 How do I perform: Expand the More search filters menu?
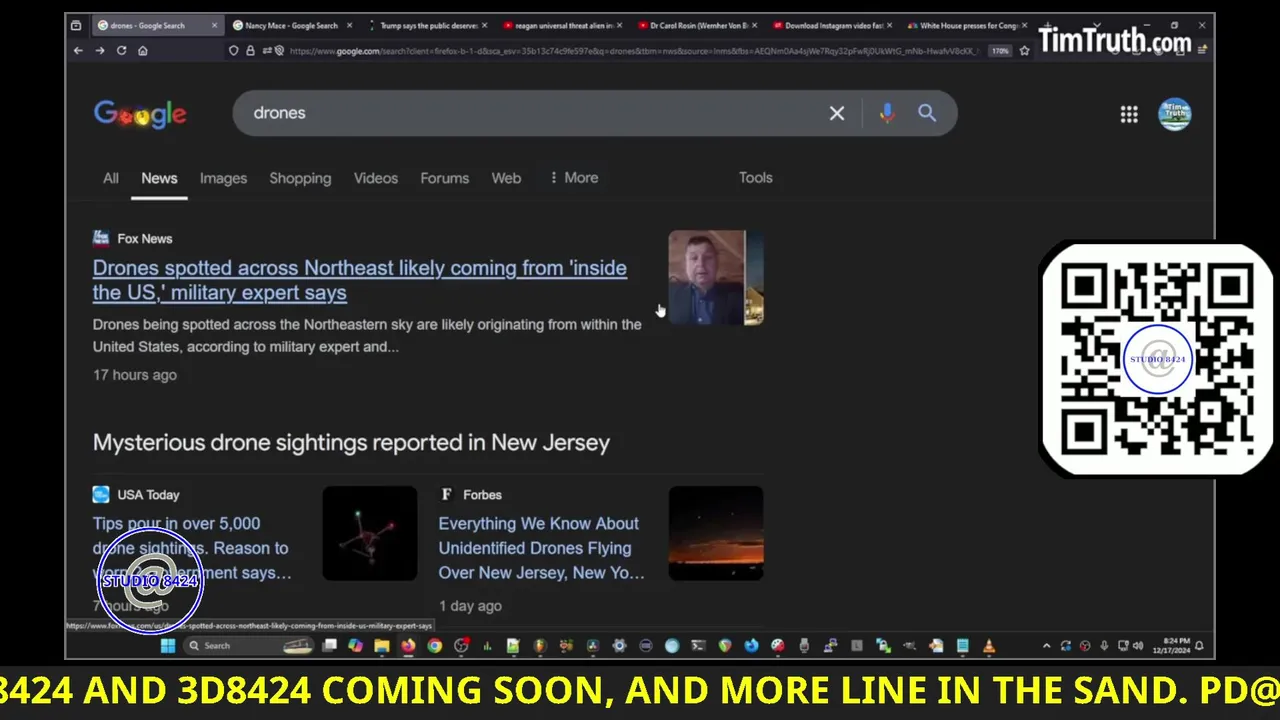coord(574,178)
